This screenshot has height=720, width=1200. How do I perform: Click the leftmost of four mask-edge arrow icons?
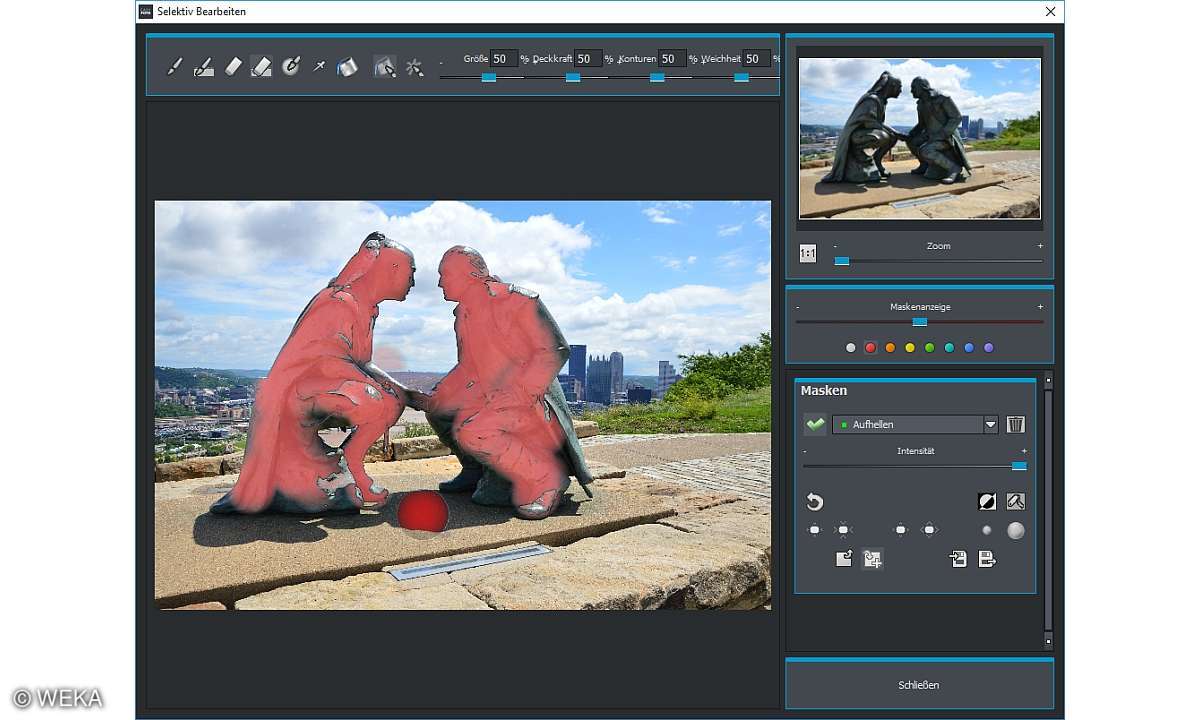(x=815, y=530)
